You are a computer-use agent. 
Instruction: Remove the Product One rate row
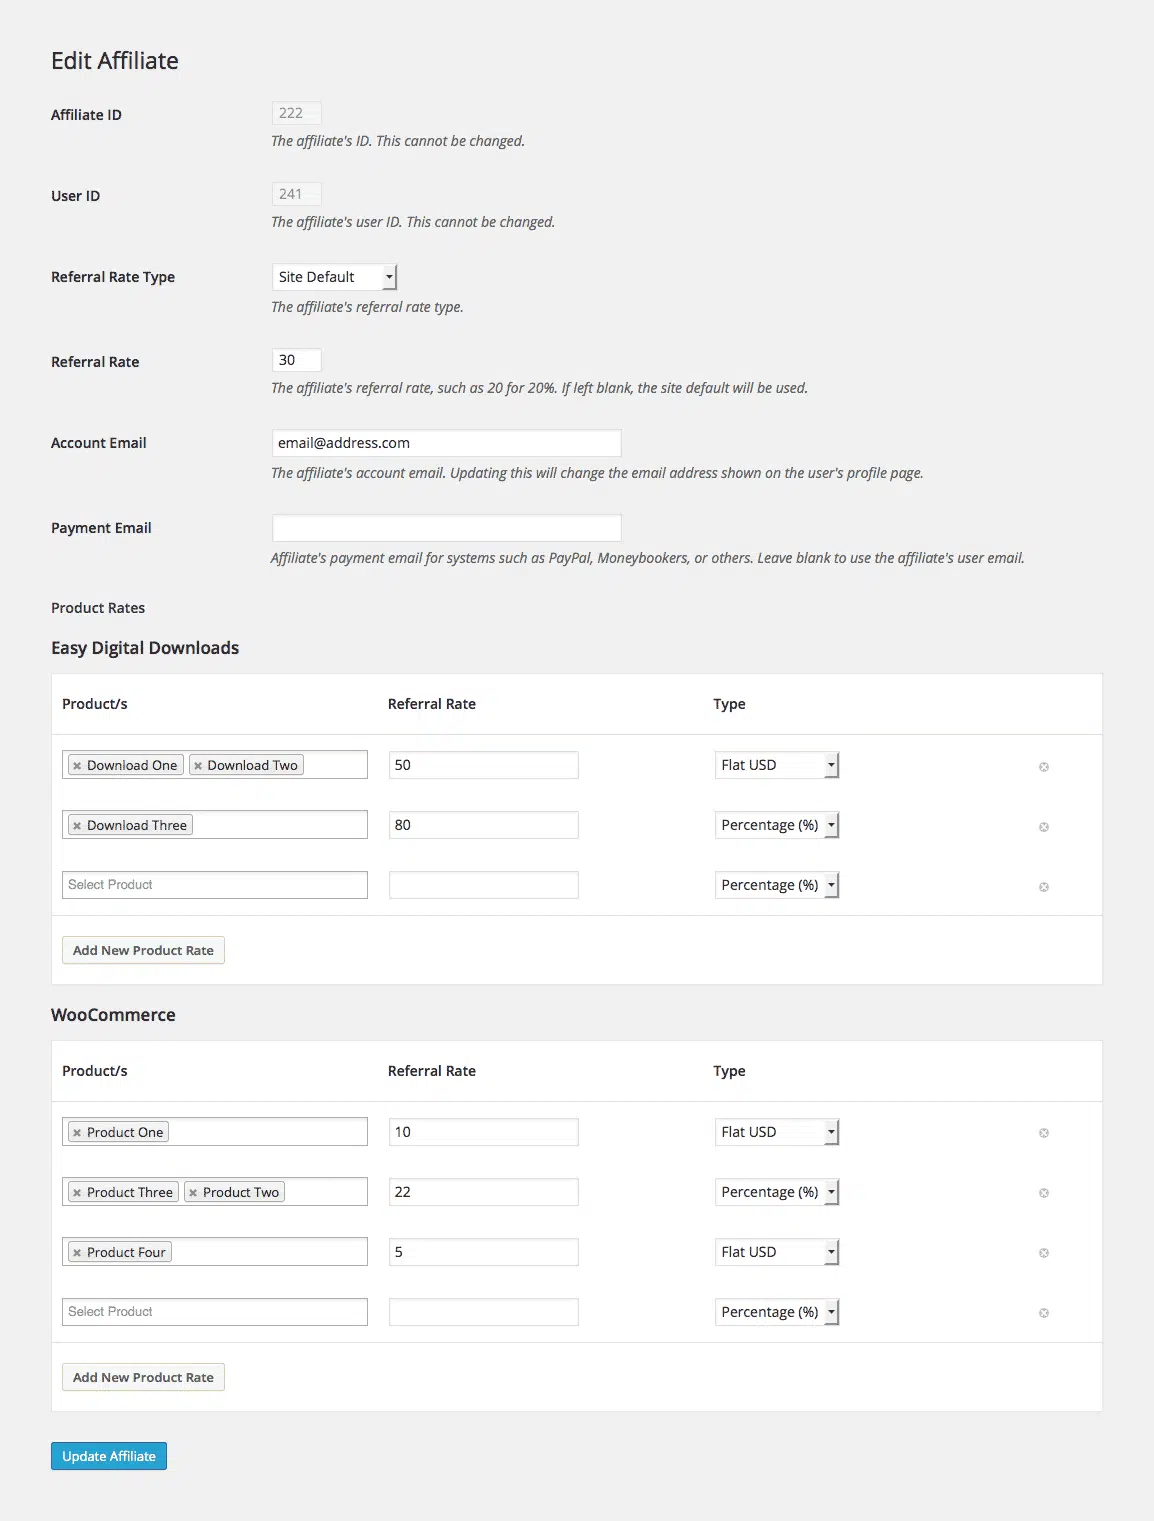point(1044,1133)
